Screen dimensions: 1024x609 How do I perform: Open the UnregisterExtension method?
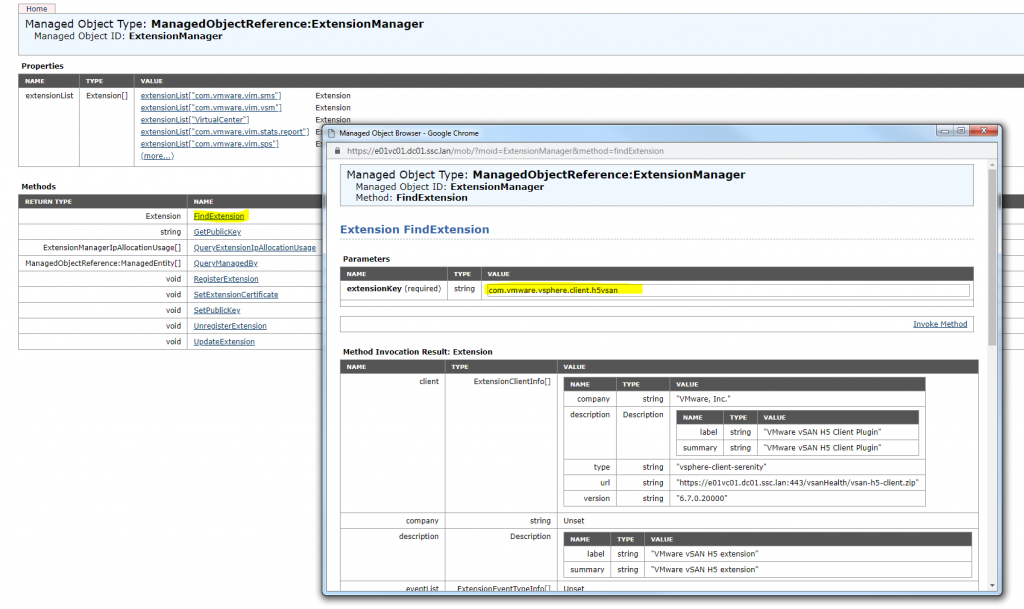(x=230, y=326)
